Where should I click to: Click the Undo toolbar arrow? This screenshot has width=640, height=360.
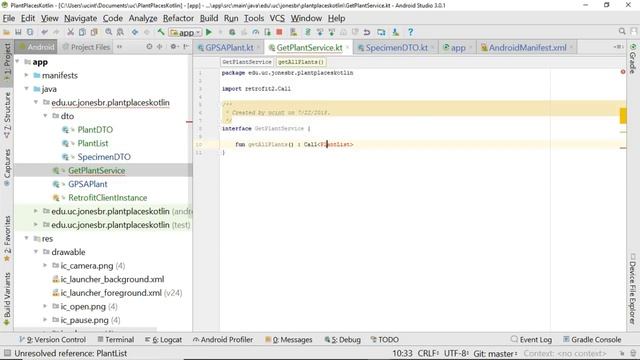click(x=44, y=32)
